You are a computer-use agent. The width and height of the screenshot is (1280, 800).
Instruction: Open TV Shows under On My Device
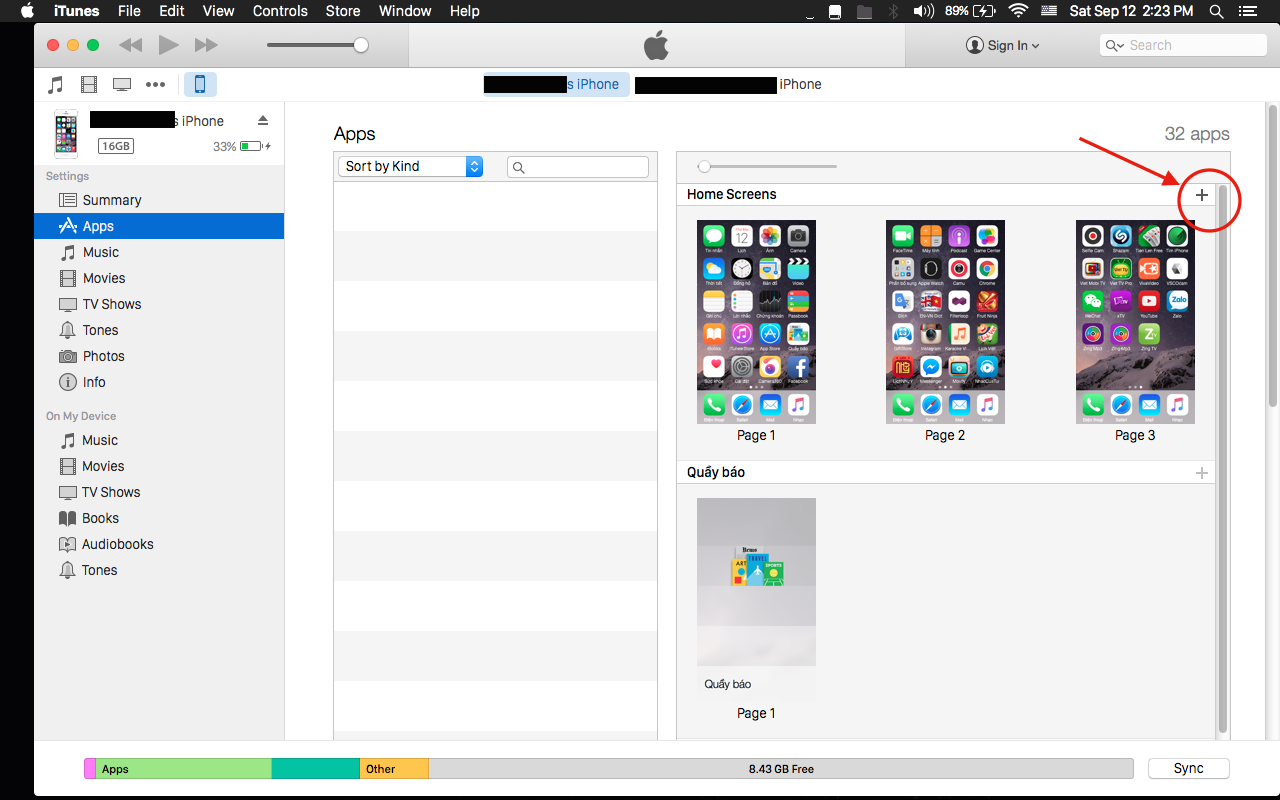[x=159, y=492]
